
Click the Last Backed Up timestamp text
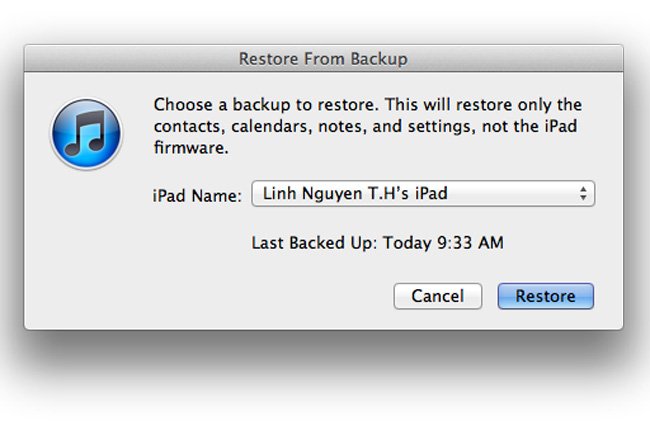378,243
